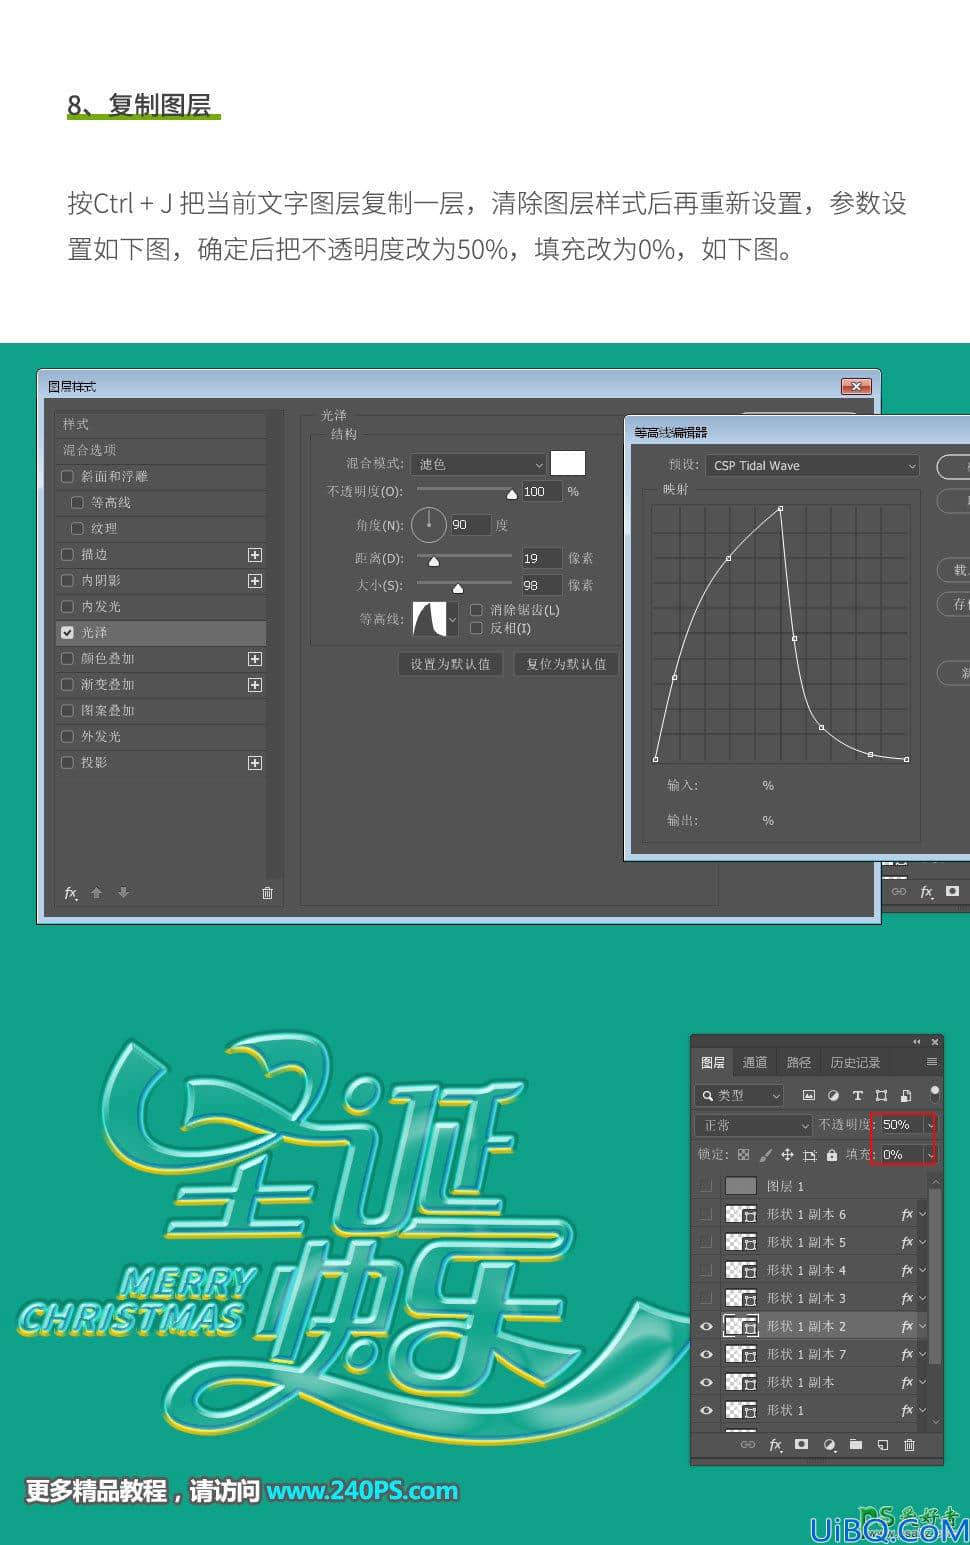This screenshot has width=970, height=1545.
Task: Click the 距离(D) slider handle
Action: (x=434, y=561)
